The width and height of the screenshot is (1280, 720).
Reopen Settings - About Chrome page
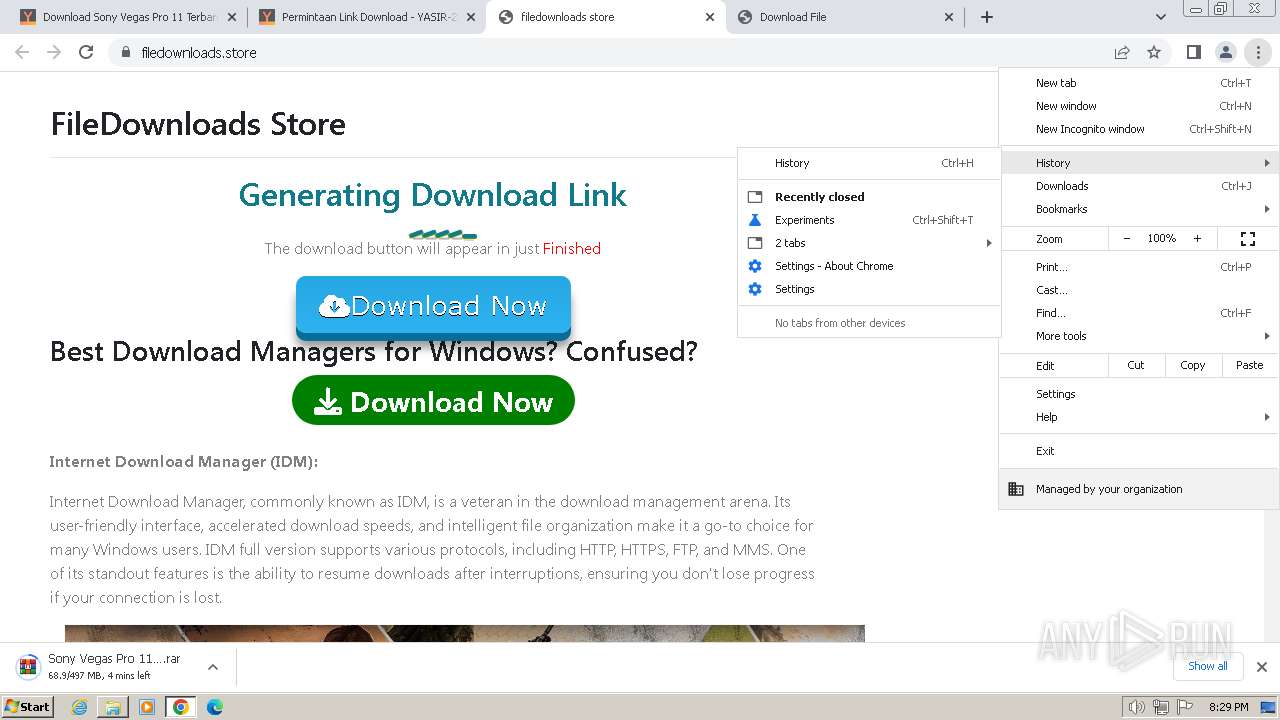[869, 266]
